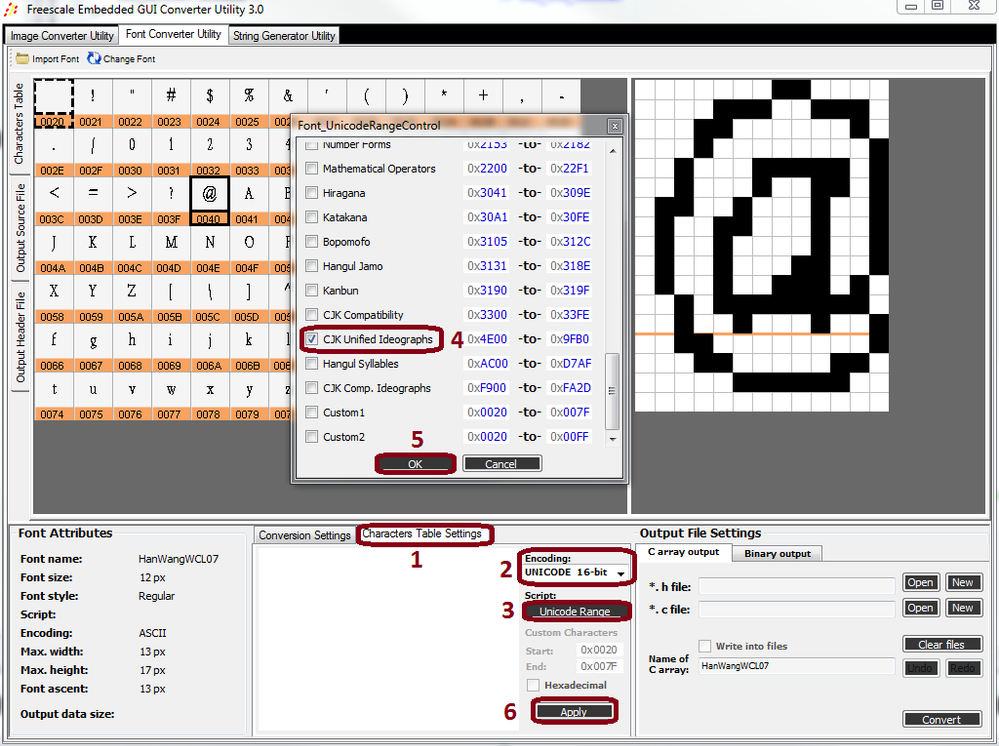Select the @ character cell 0040
Image resolution: width=999 pixels, height=746 pixels.
click(209, 201)
